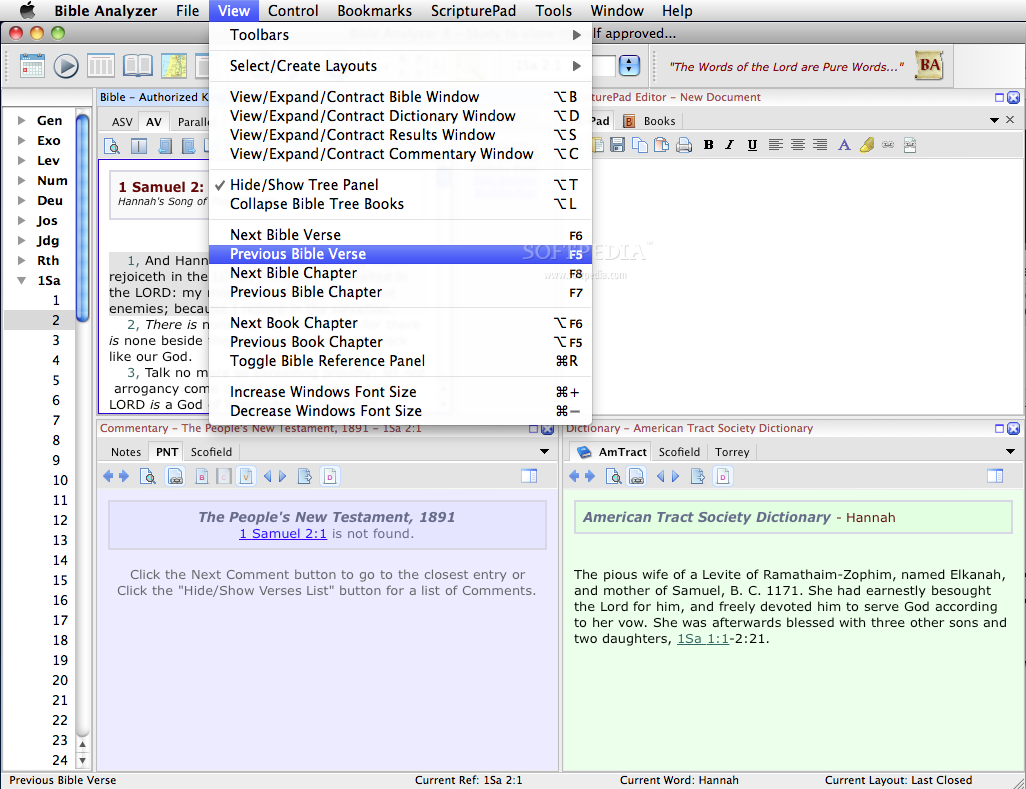Click Commentary B page icon
The width and height of the screenshot is (1026, 789).
202,476
